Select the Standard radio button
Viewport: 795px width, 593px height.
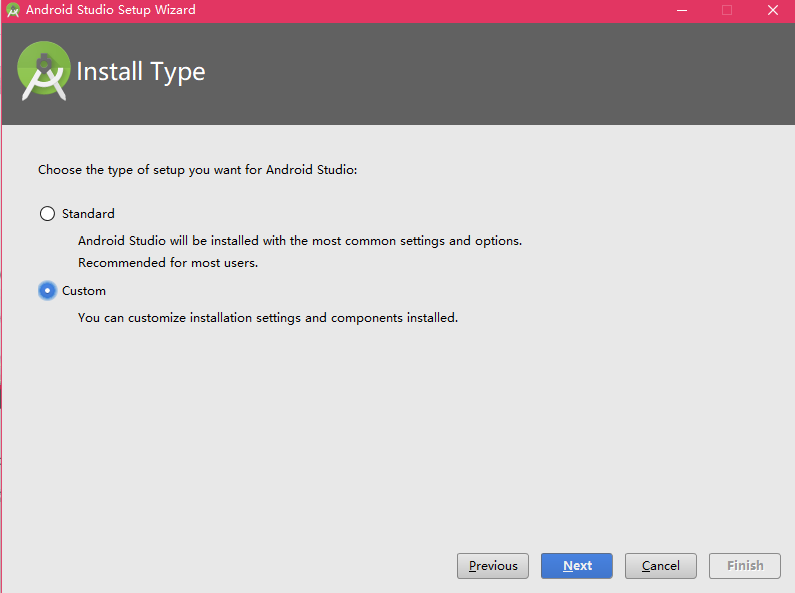tap(47, 213)
